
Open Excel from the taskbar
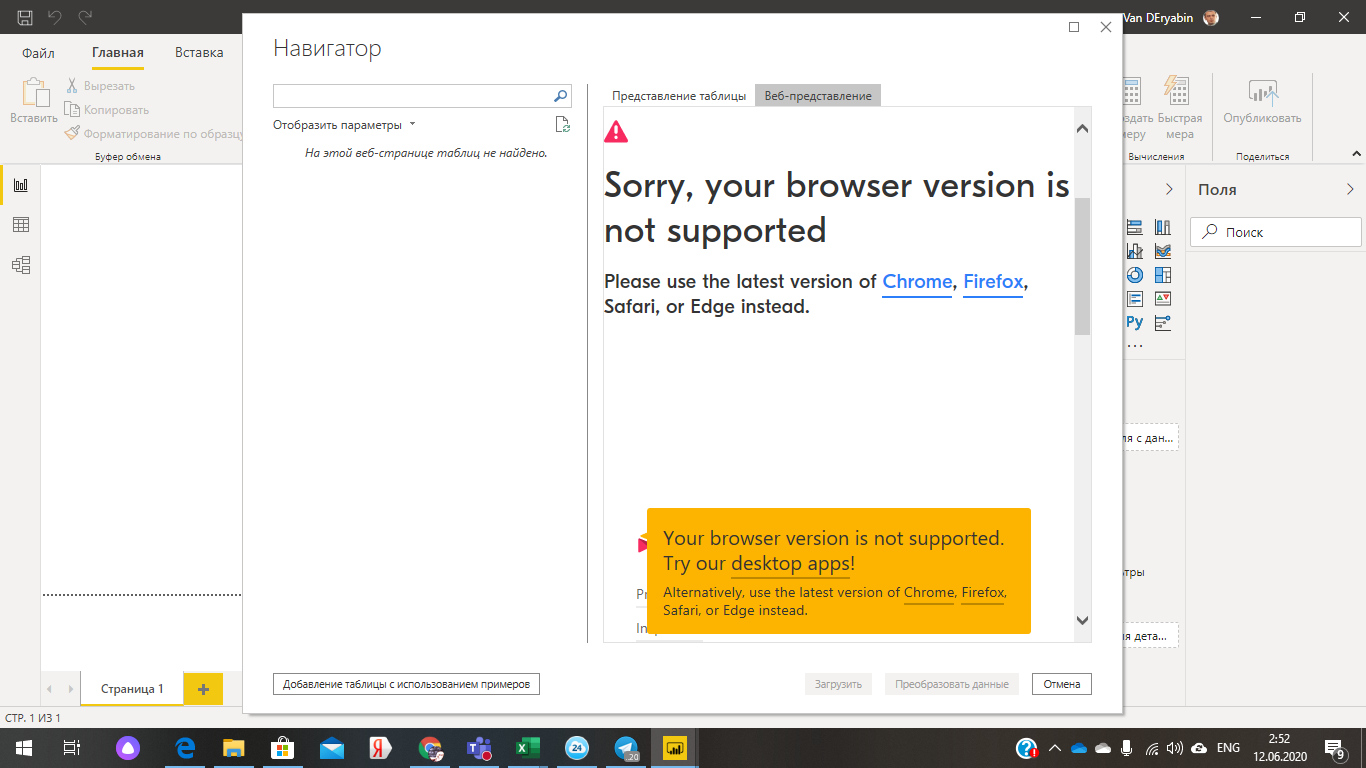[x=527, y=747]
